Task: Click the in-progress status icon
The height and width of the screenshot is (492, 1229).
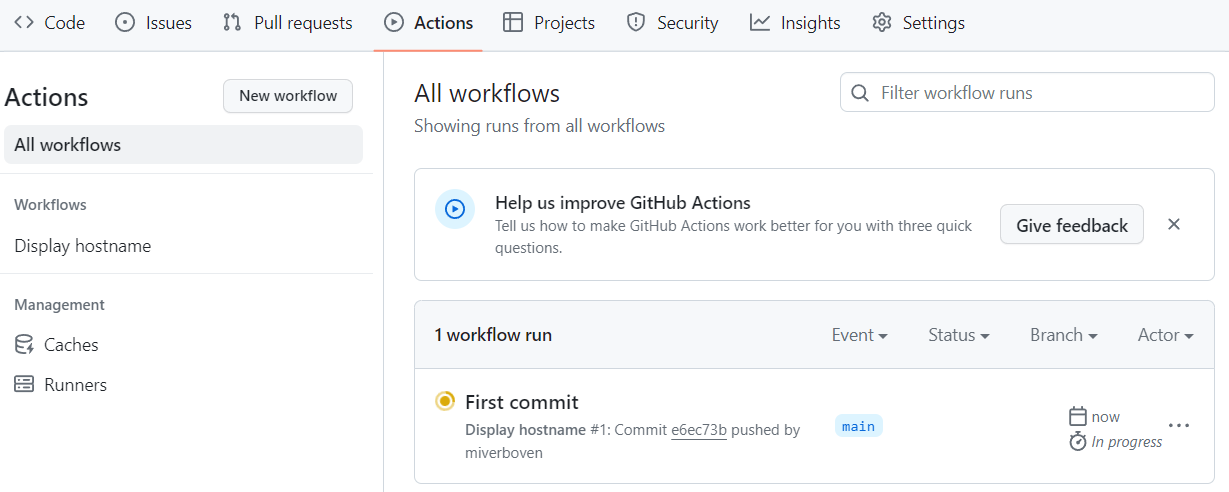Action: coord(445,401)
